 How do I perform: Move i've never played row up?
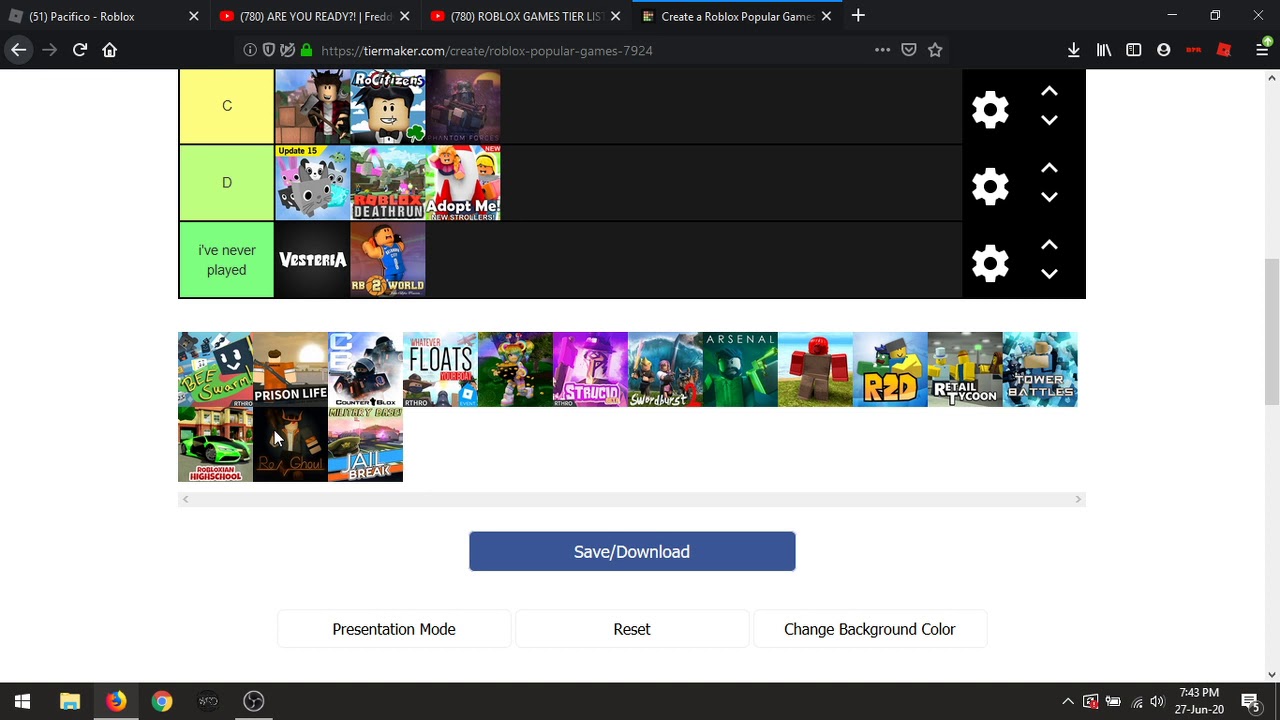tap(1049, 245)
